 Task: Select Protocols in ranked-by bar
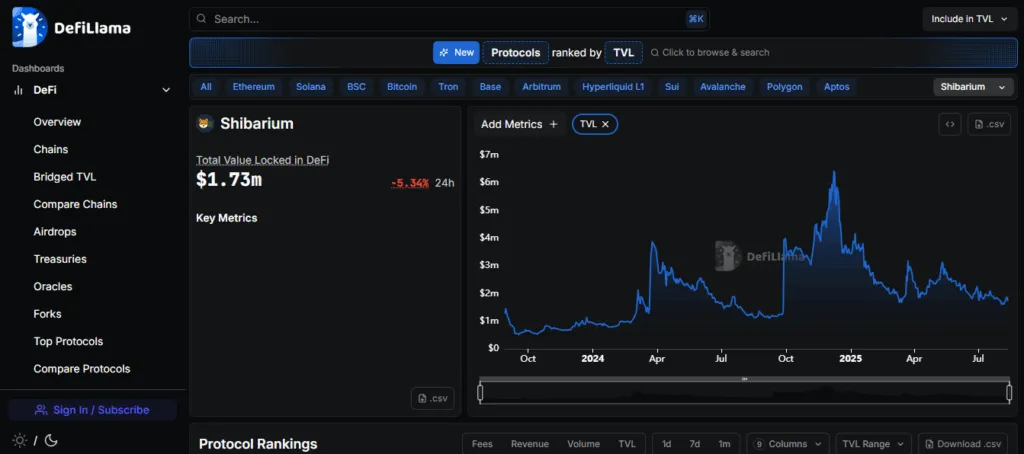click(515, 52)
